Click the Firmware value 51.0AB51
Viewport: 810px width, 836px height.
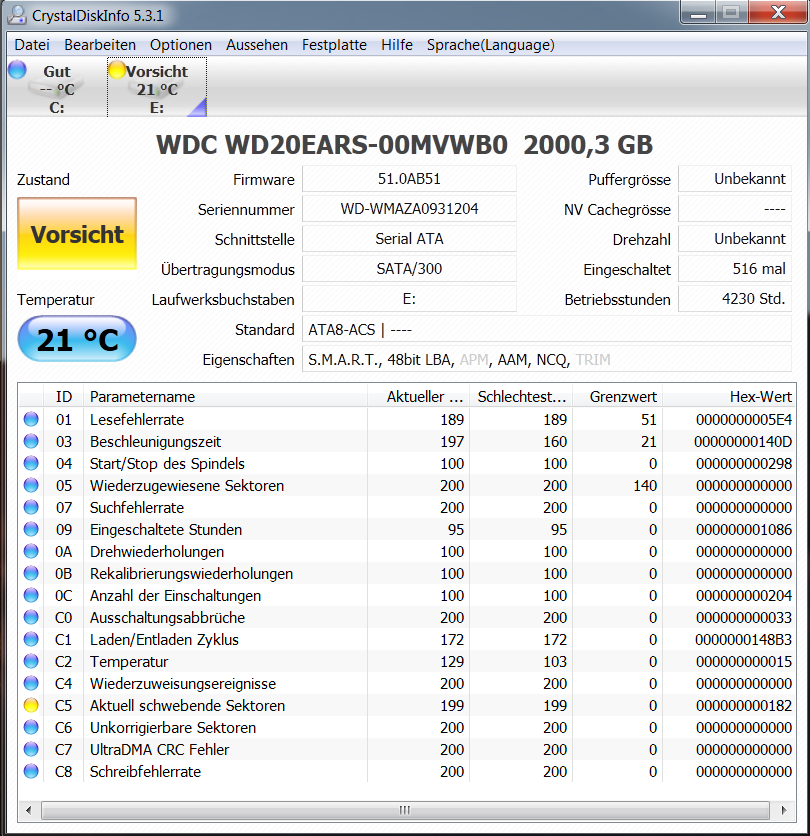(409, 179)
